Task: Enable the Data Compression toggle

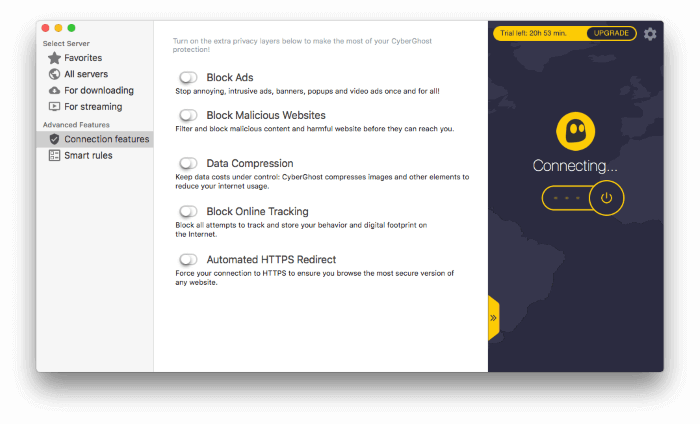Action: pos(188,163)
